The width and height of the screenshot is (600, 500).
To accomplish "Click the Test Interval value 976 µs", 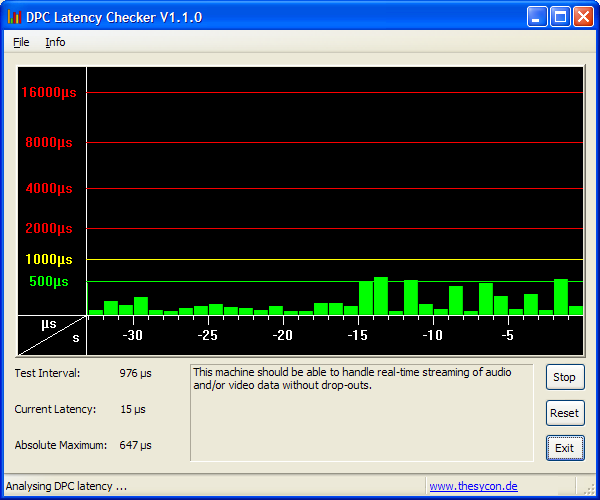I will 135,373.
